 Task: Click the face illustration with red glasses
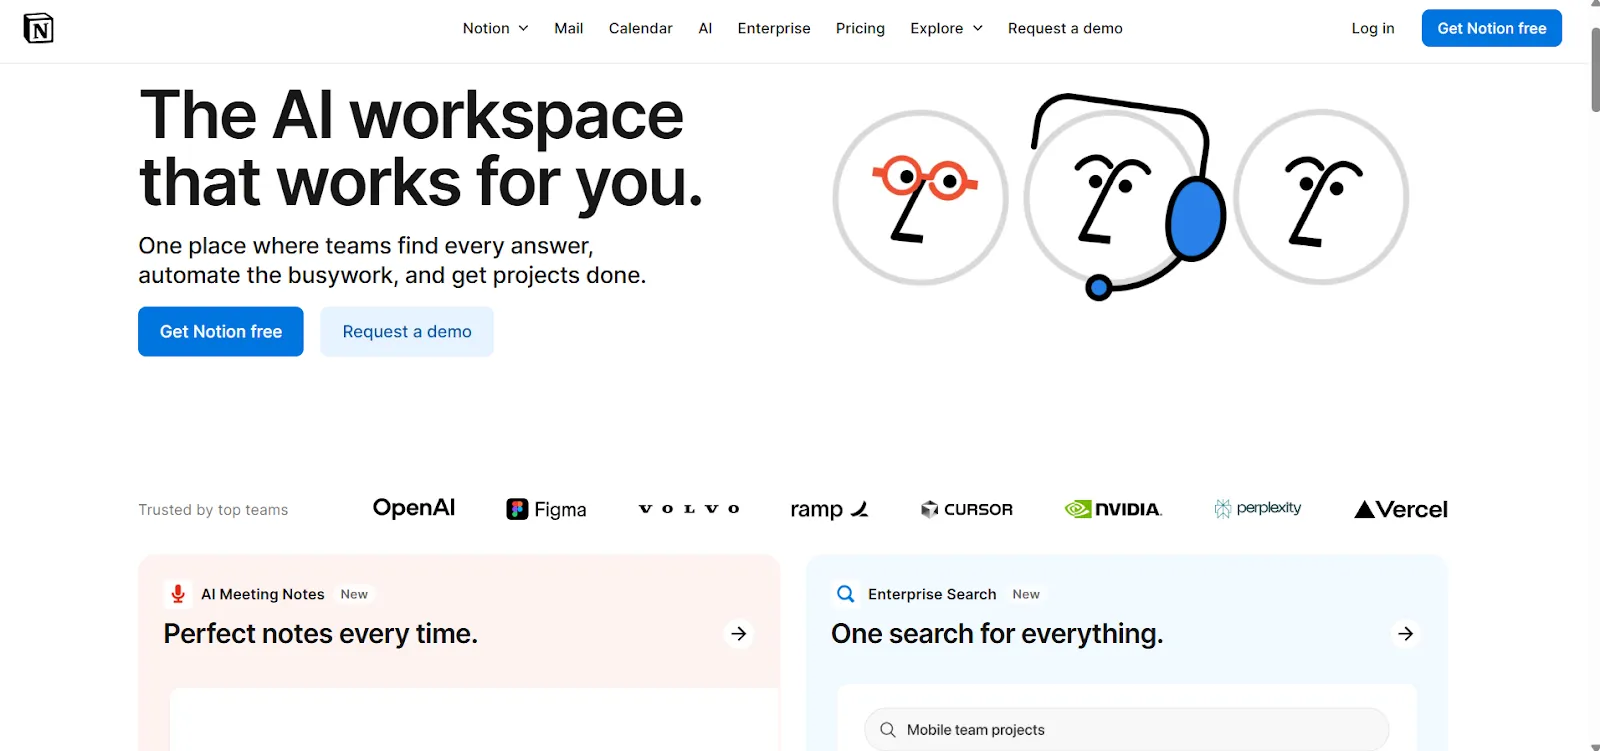tap(920, 197)
